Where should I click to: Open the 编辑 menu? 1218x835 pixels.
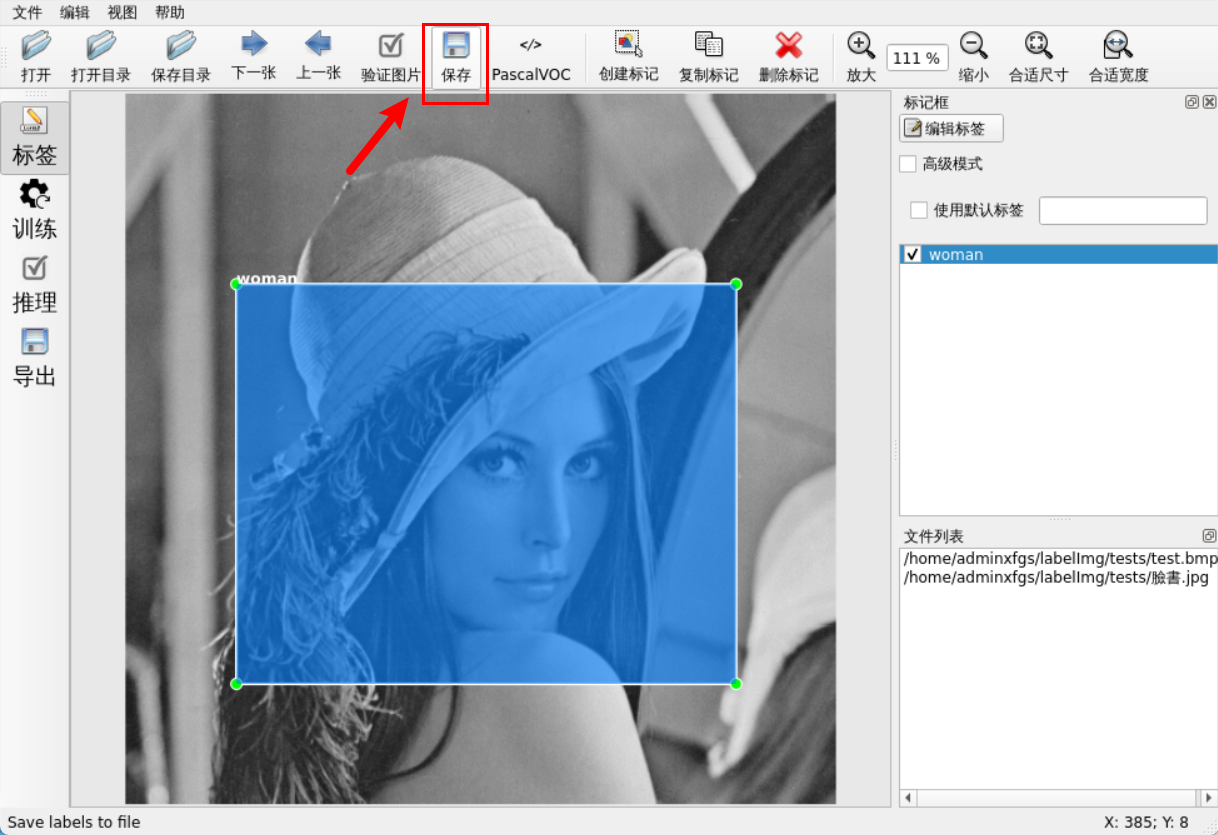[75, 13]
